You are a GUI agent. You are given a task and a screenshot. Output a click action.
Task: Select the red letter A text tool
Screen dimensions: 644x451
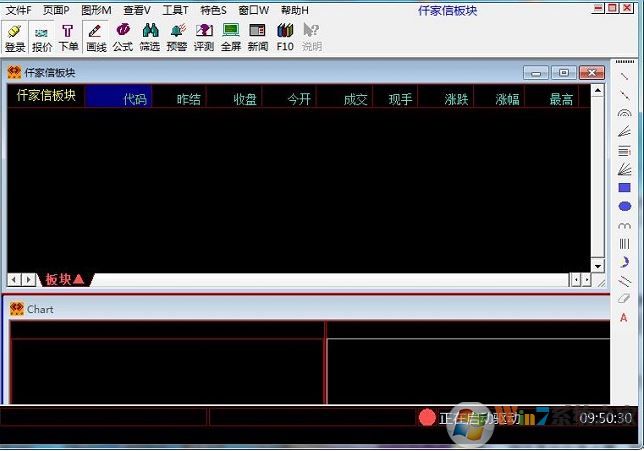coord(624,318)
